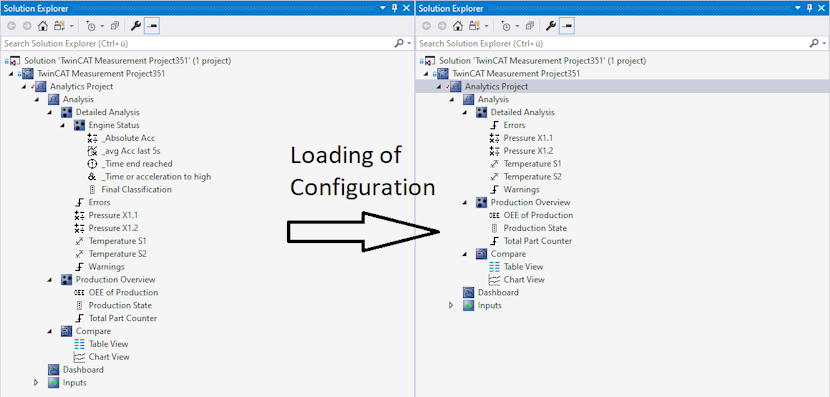Open Properties wrench in right Solution Explorer
Viewport: 830px width, 397px height.
click(x=551, y=25)
